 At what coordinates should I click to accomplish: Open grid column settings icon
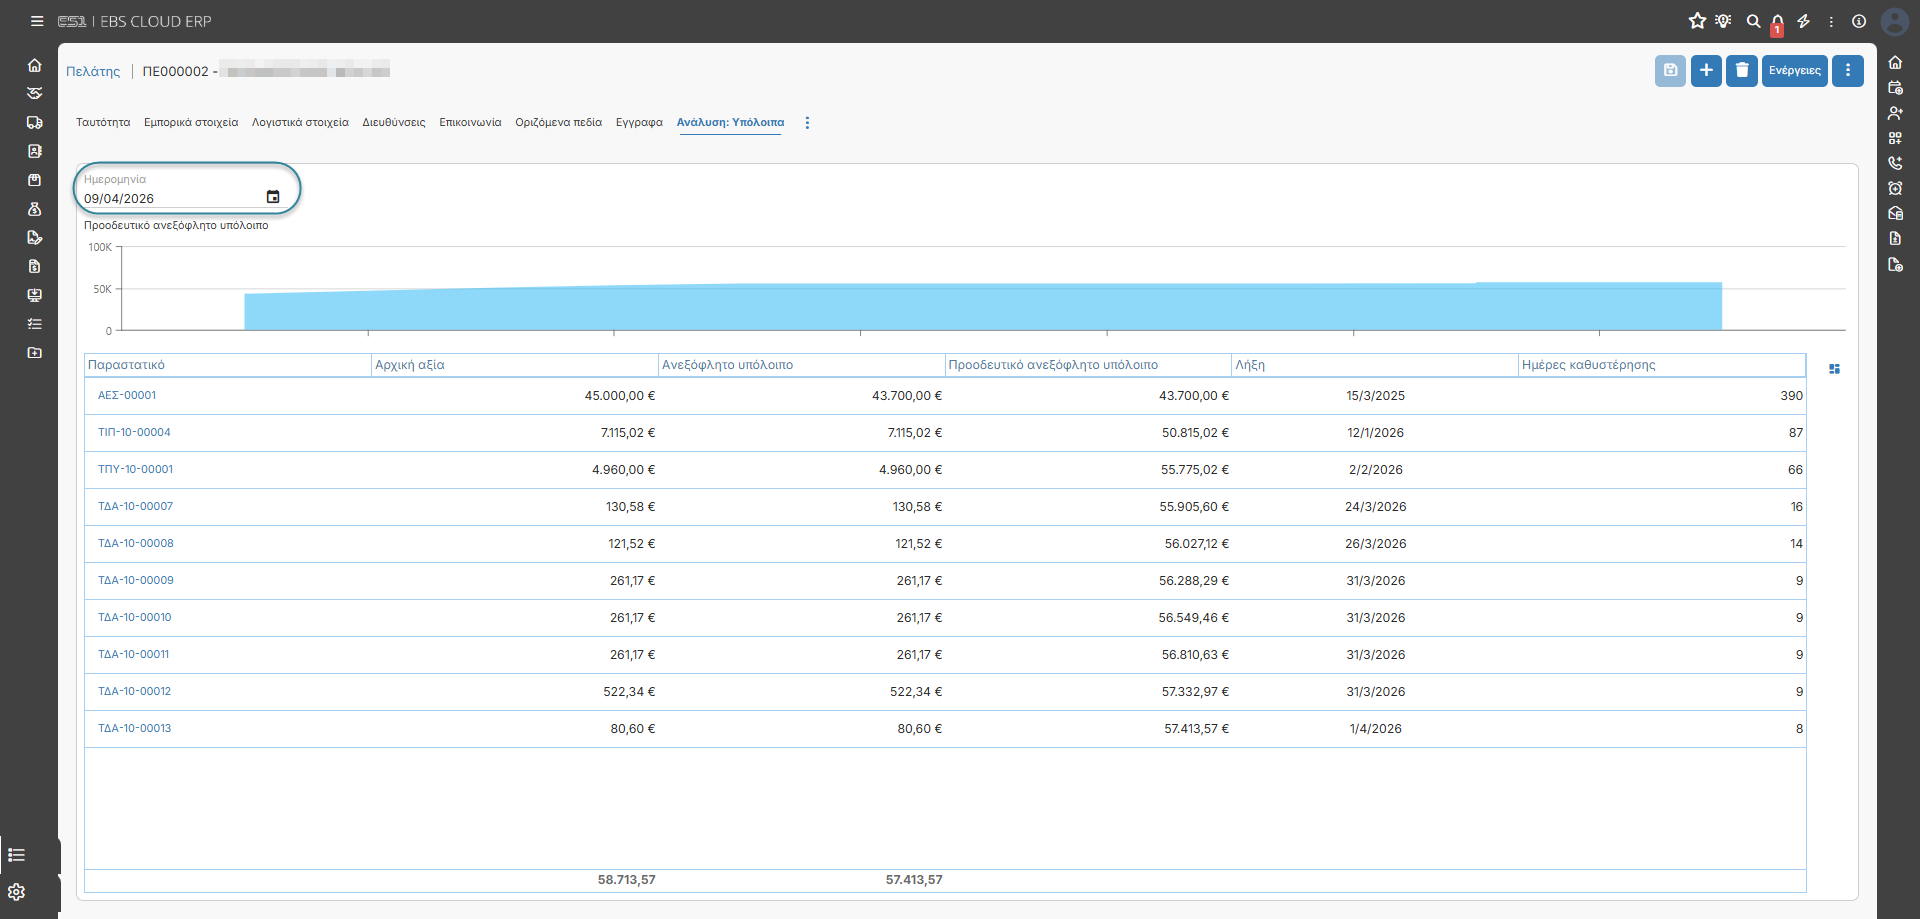[x=1834, y=369]
